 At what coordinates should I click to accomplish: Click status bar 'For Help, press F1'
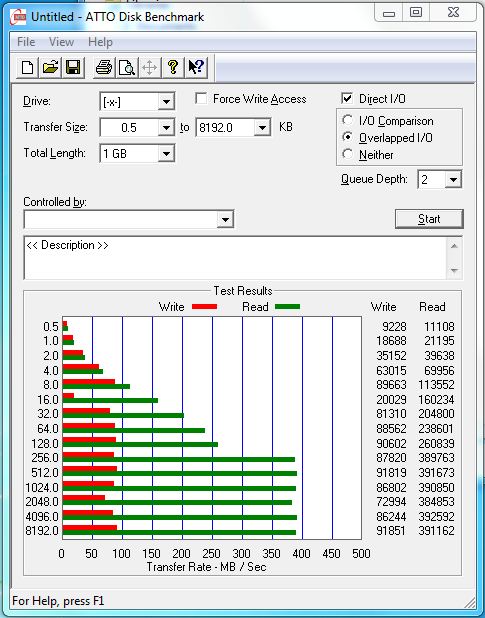pyautogui.click(x=58, y=601)
